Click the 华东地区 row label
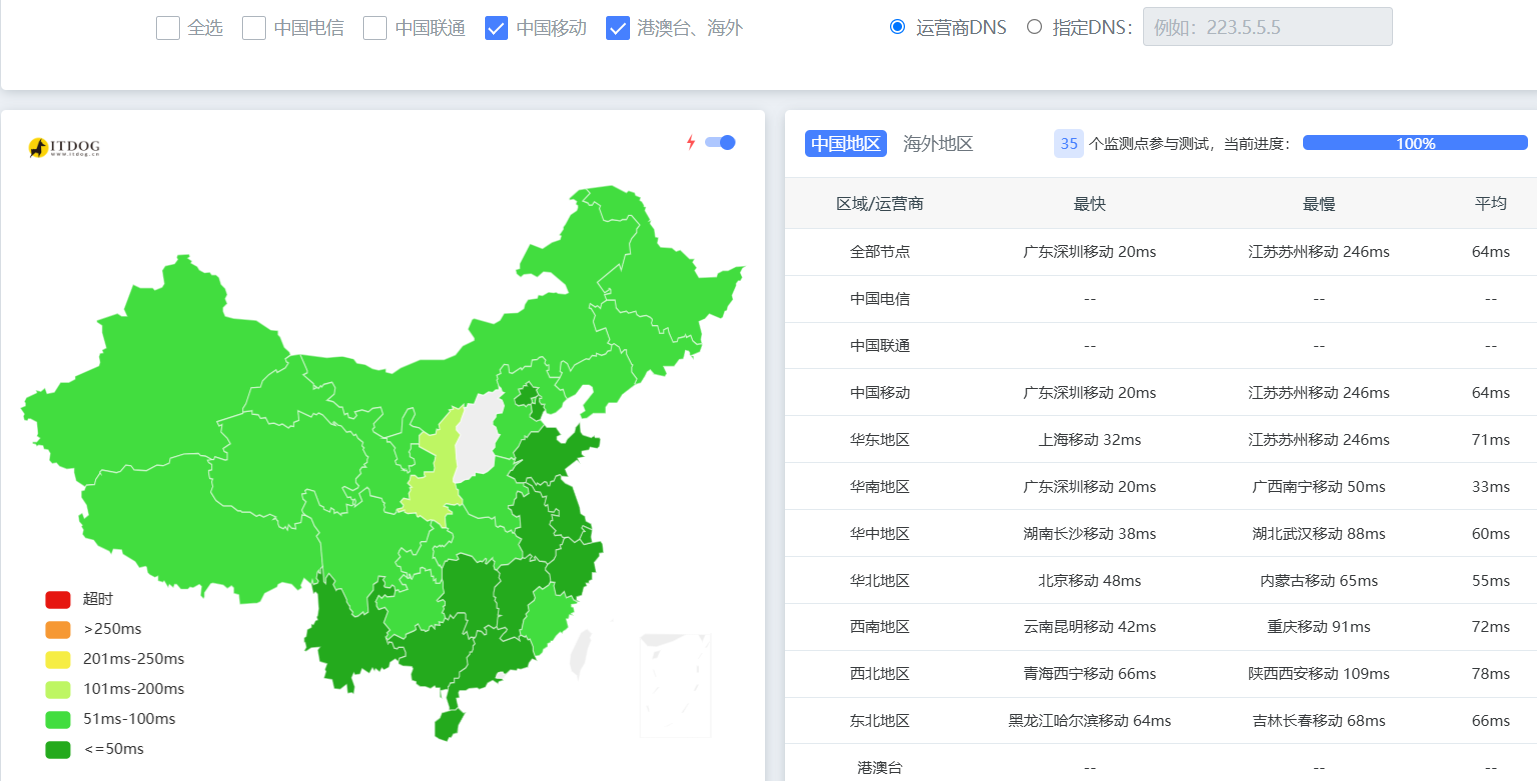 tap(880, 440)
